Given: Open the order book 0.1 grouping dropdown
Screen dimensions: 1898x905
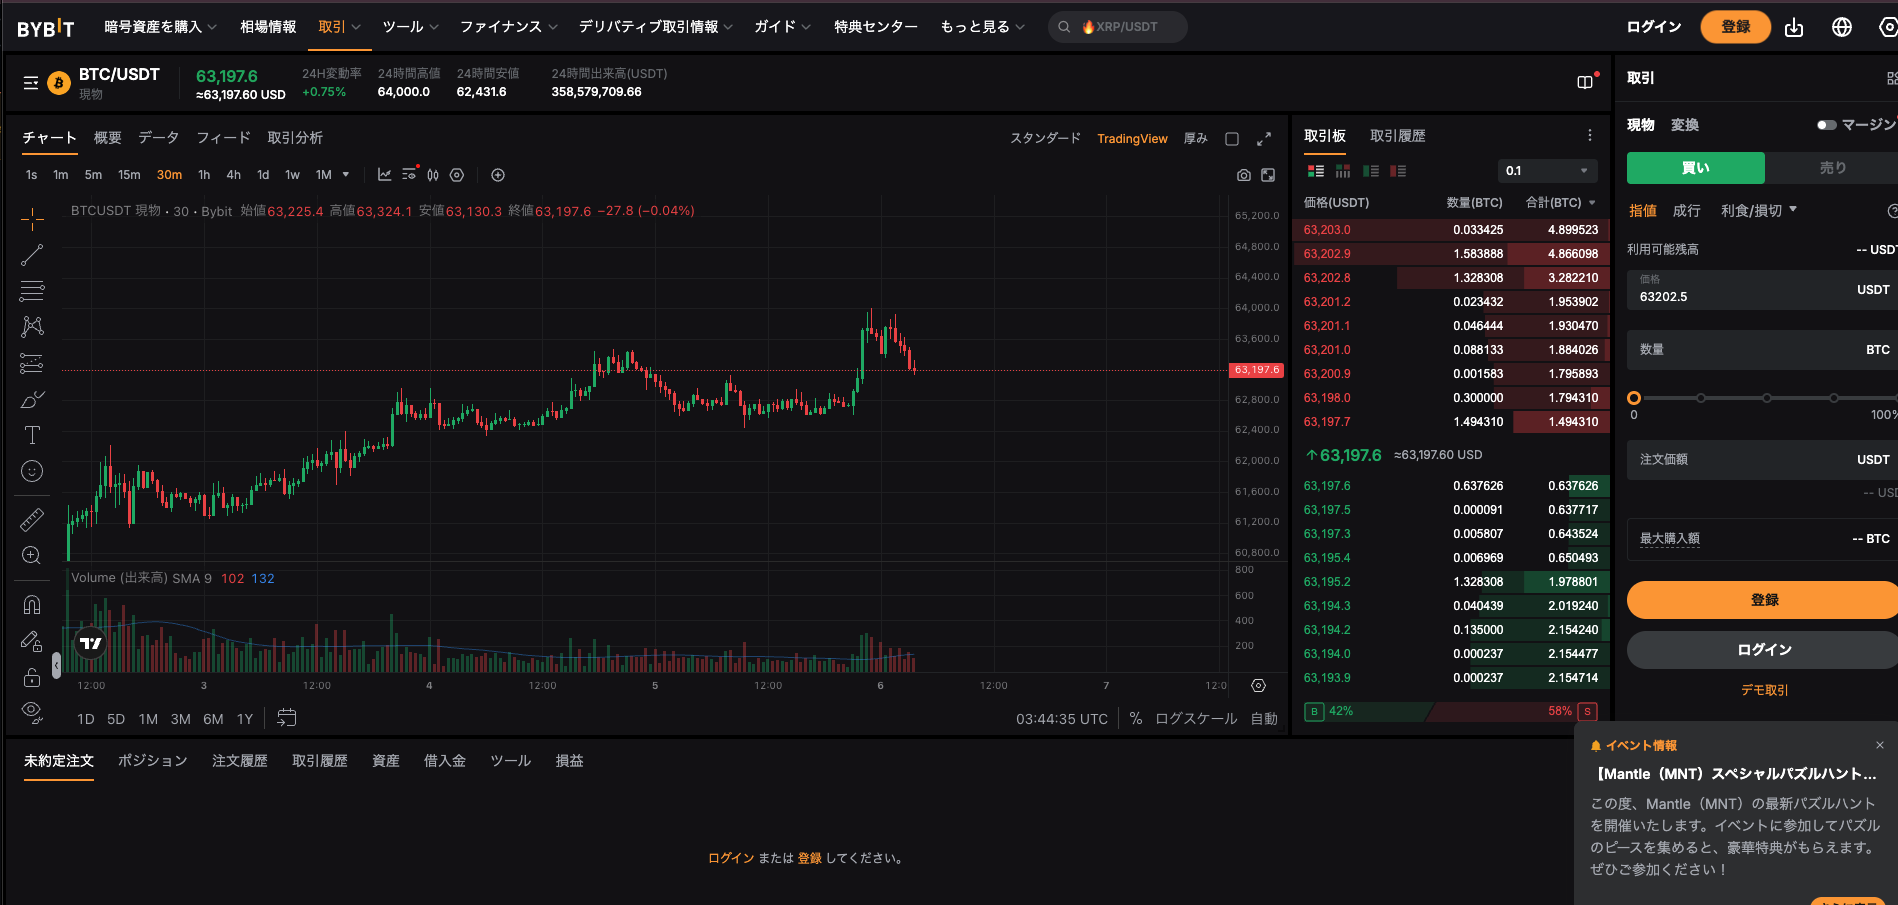Looking at the screenshot, I should [1547, 171].
